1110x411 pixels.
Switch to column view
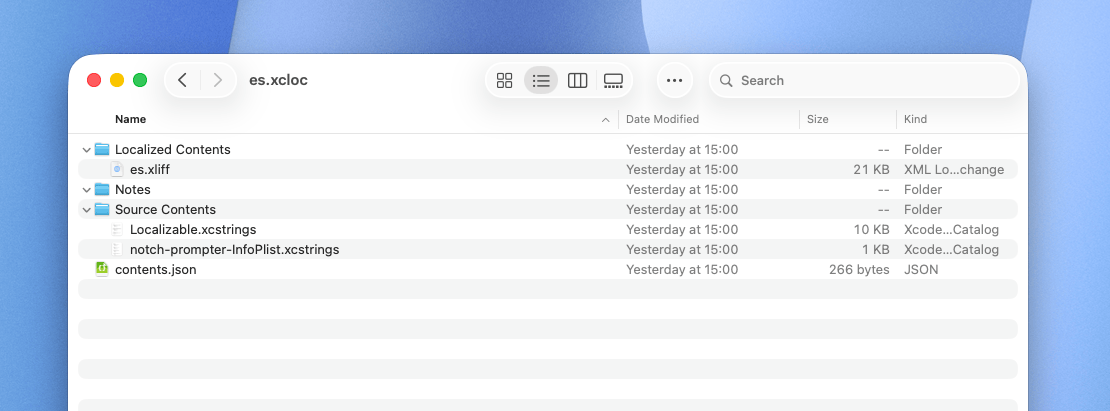(x=577, y=80)
